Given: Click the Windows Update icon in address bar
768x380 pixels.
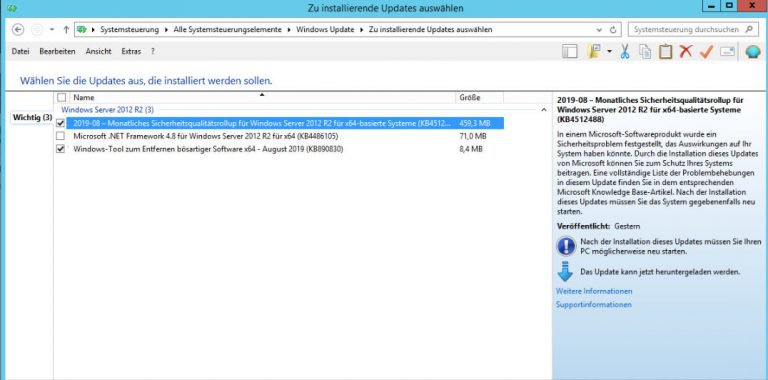Looking at the screenshot, I should point(82,29).
